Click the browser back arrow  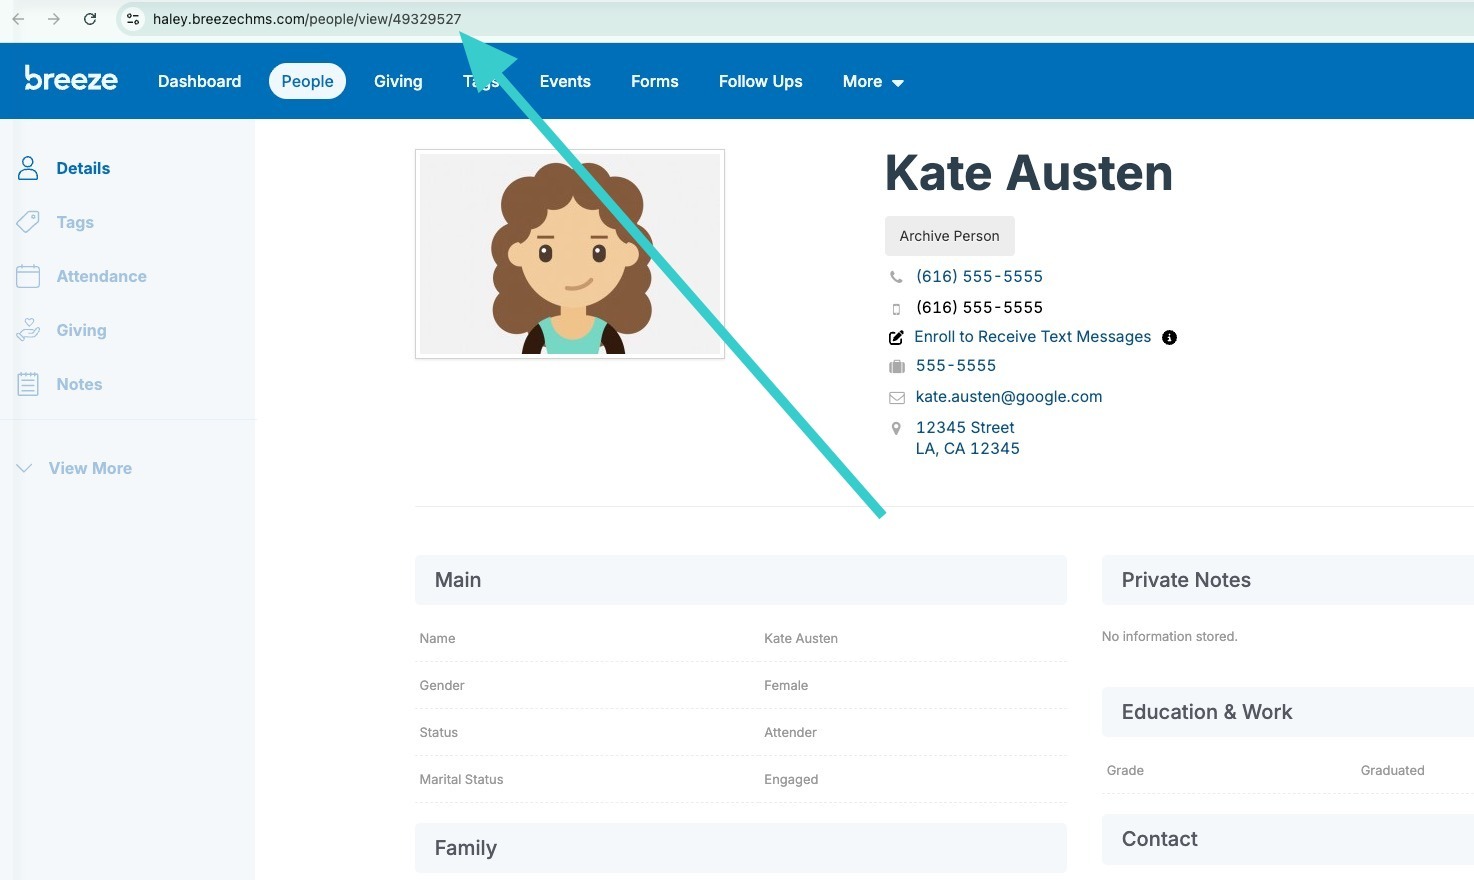click(x=18, y=19)
